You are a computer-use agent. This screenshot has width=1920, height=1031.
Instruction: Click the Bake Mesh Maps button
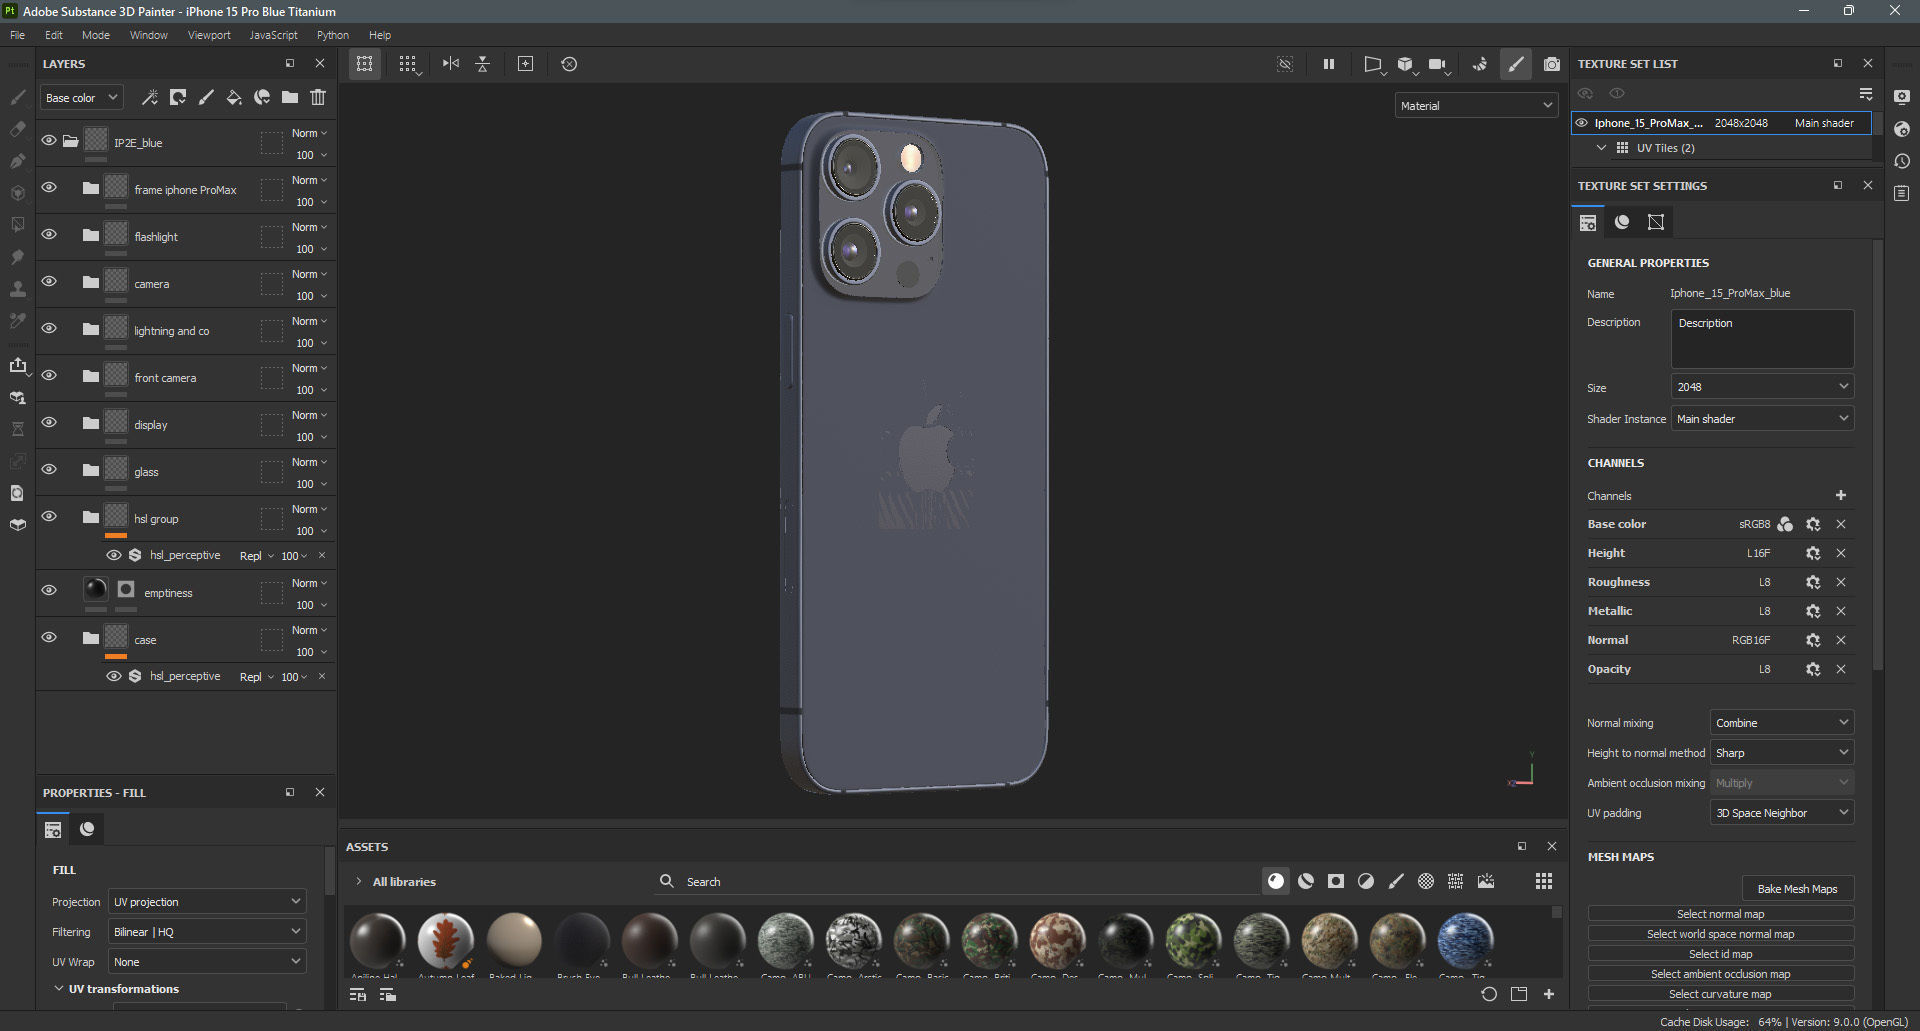(x=1797, y=888)
